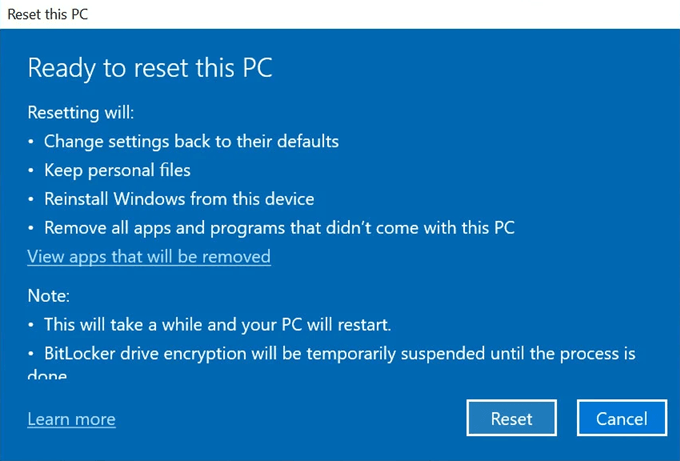Click the bullet before This will take a while

click(31, 326)
